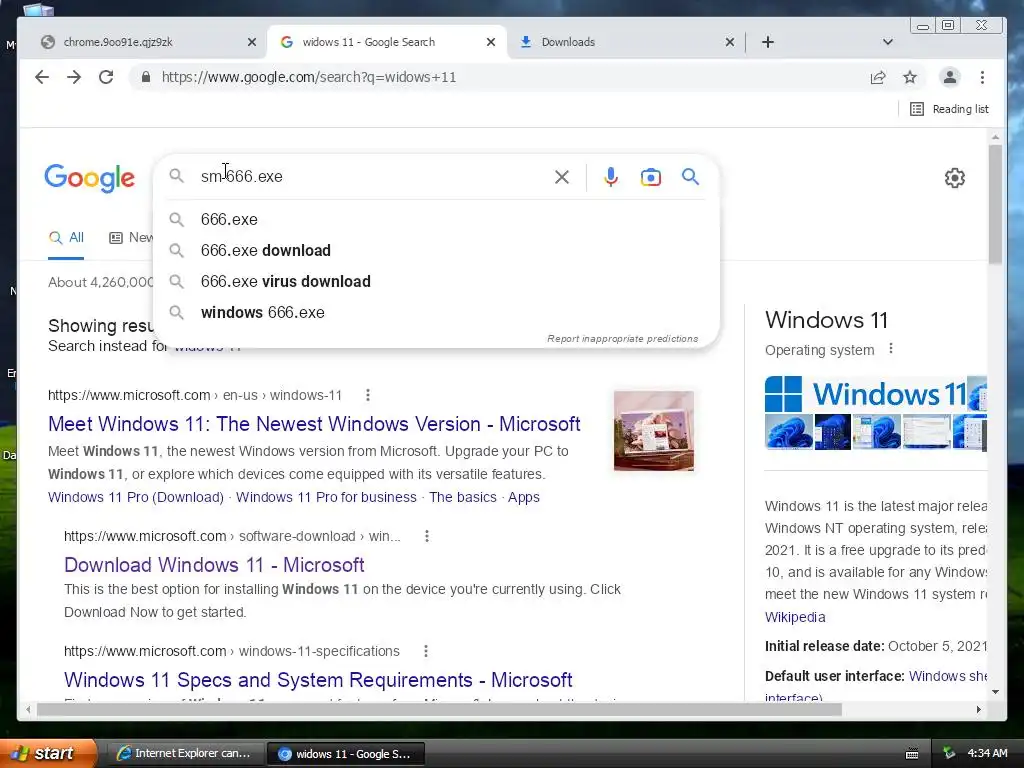Click the green tray notification icon

coord(949,753)
